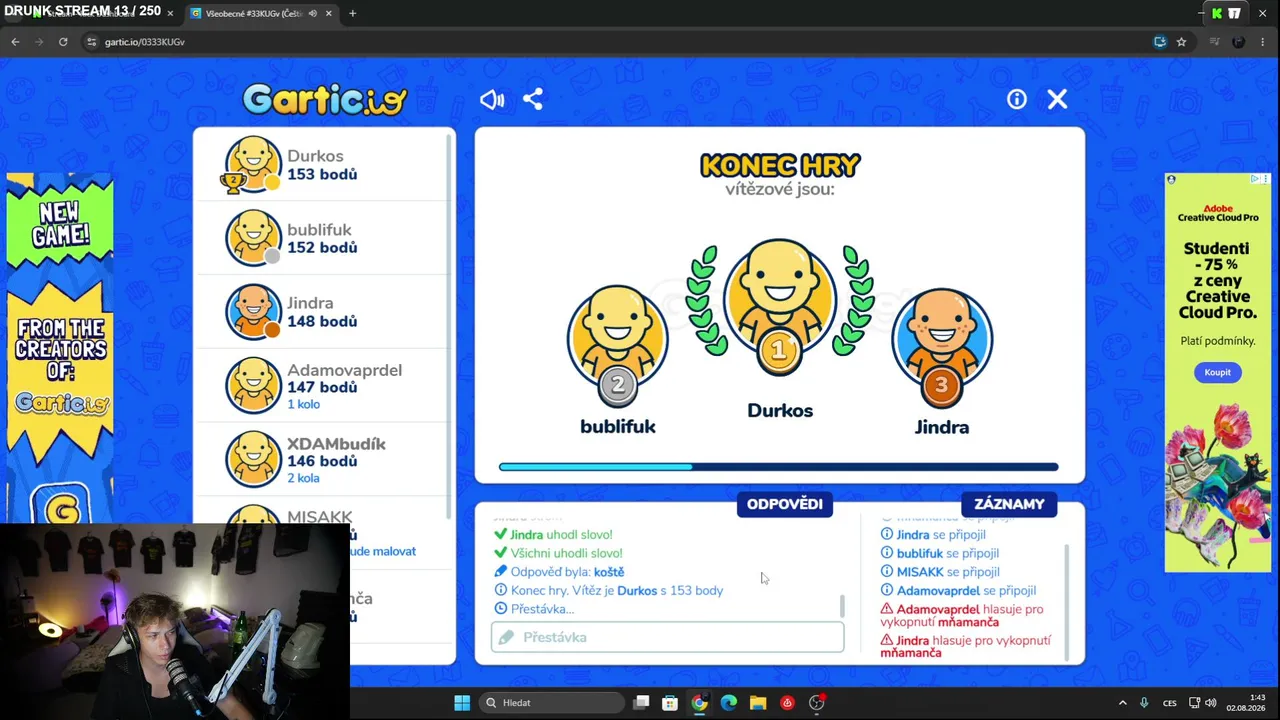This screenshot has height=720, width=1280.
Task: Leave the room with the X icon
Action: click(x=1057, y=99)
